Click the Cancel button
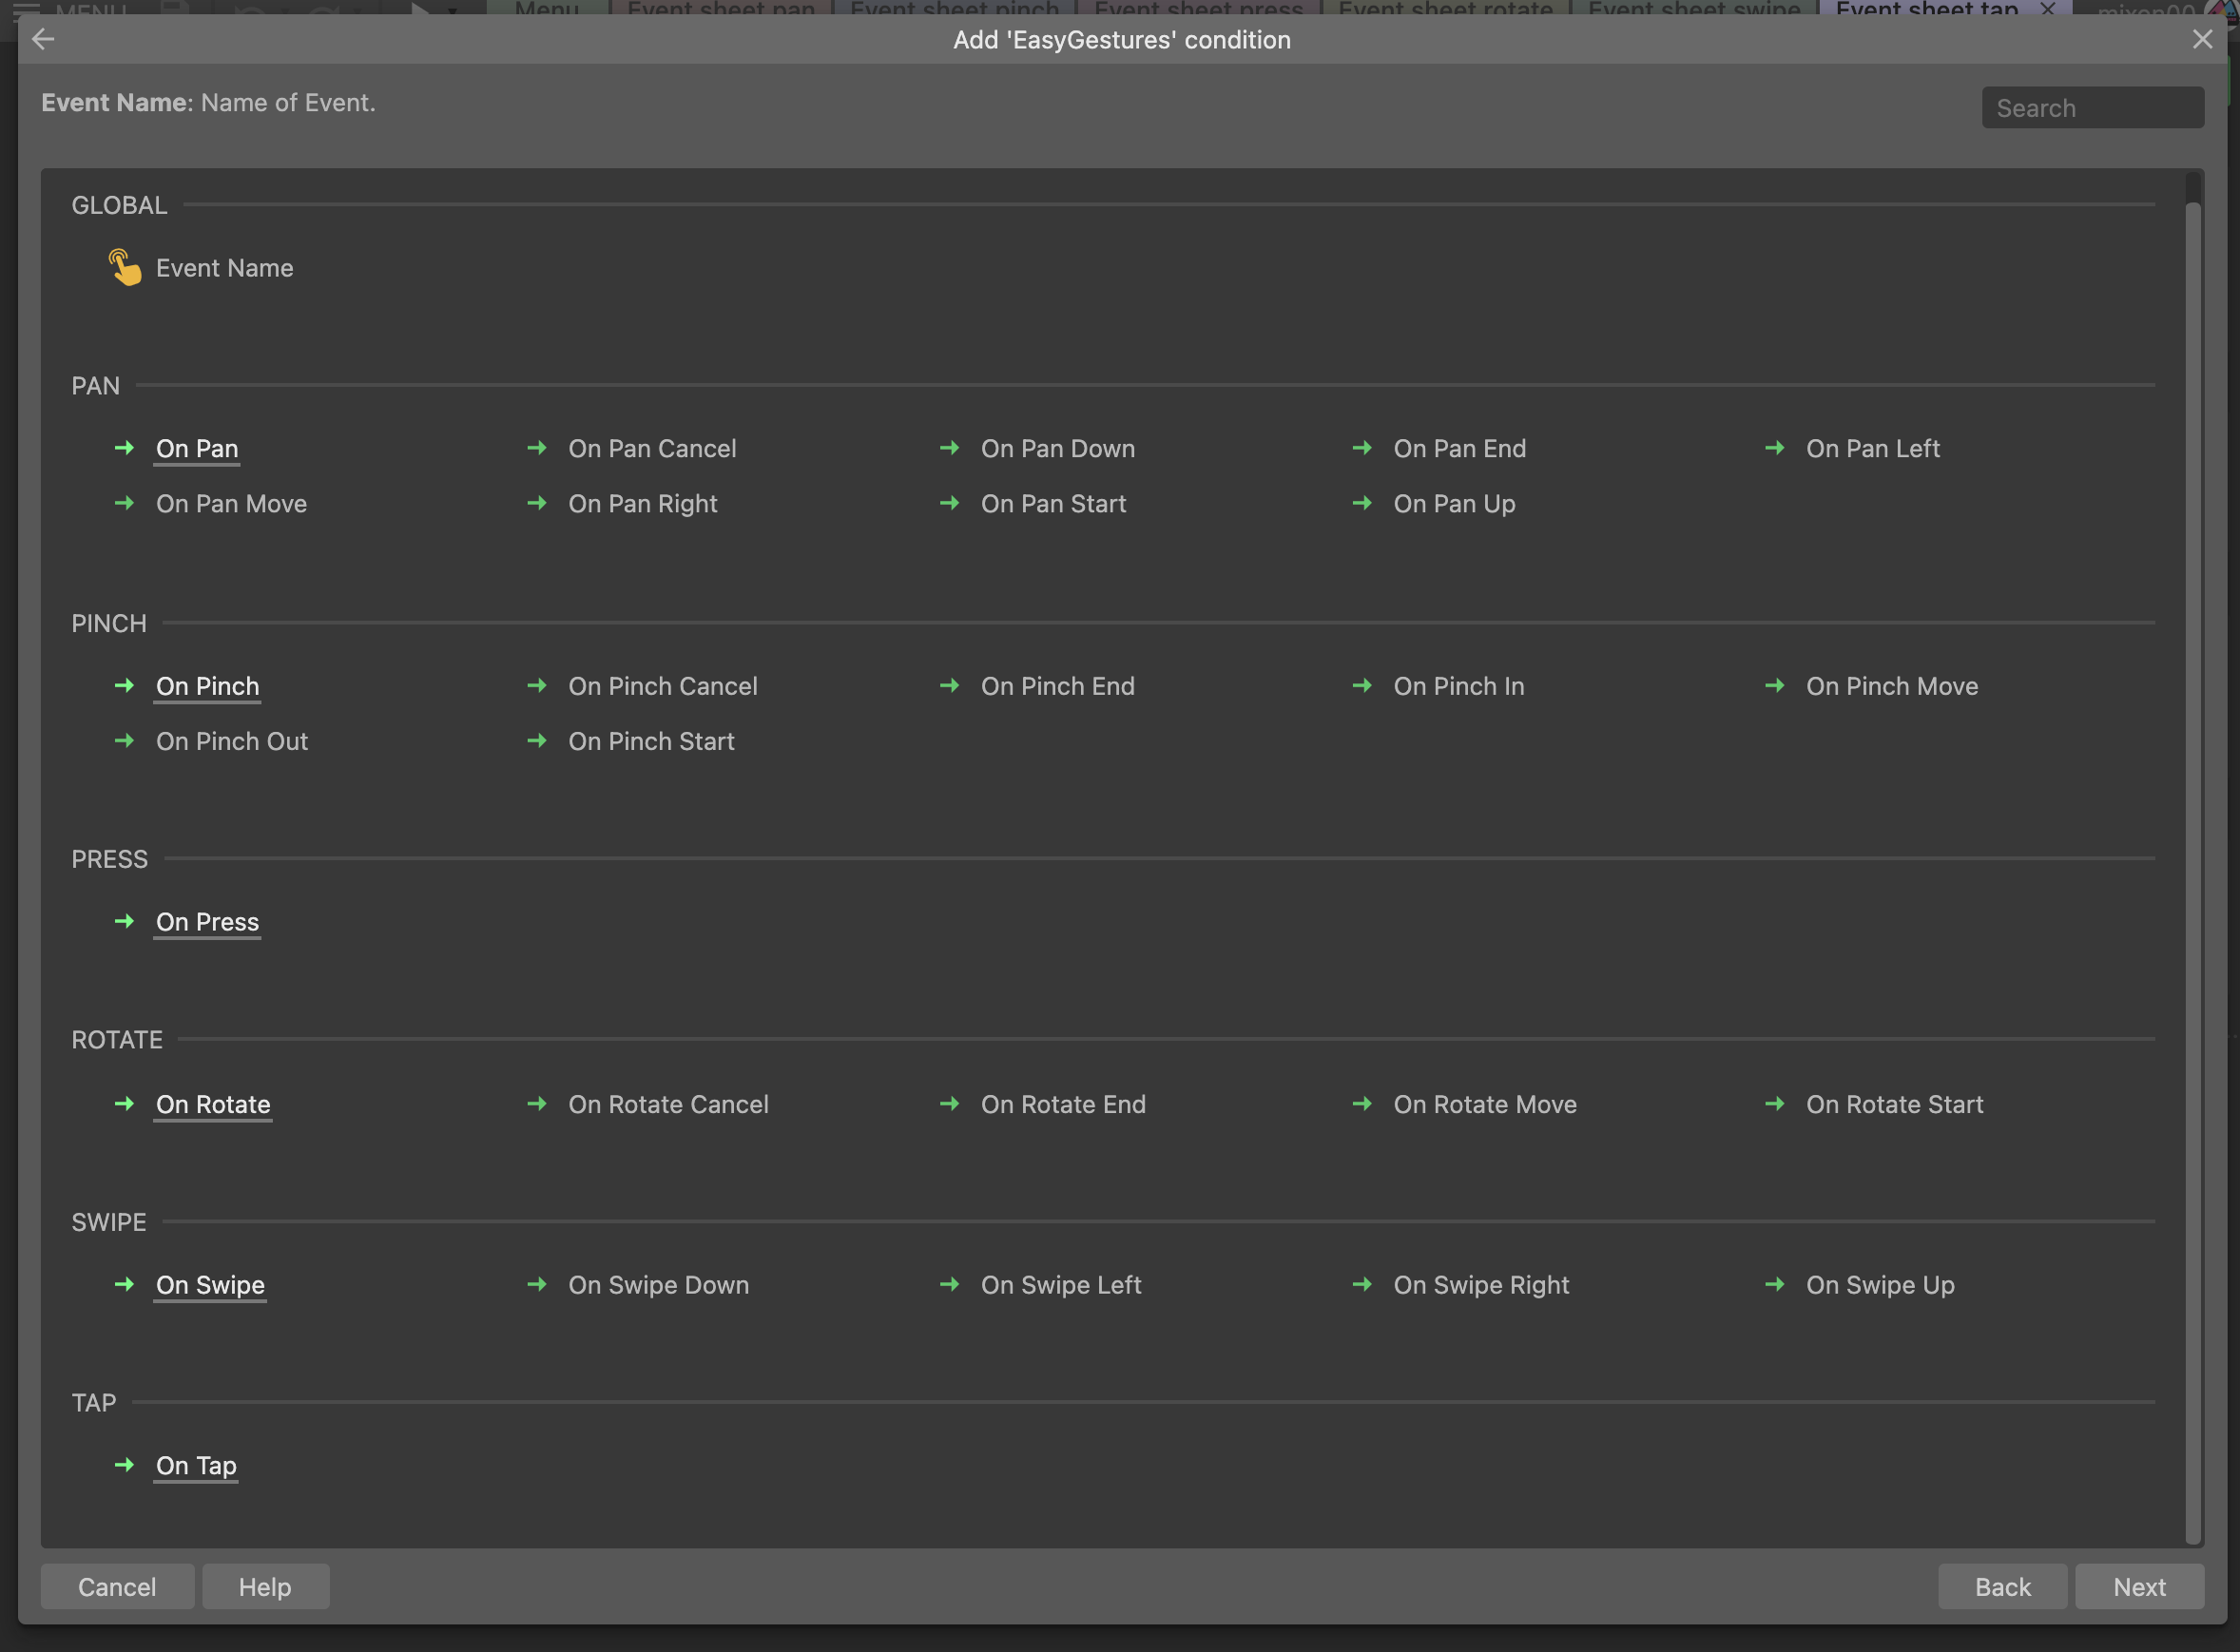 [117, 1587]
